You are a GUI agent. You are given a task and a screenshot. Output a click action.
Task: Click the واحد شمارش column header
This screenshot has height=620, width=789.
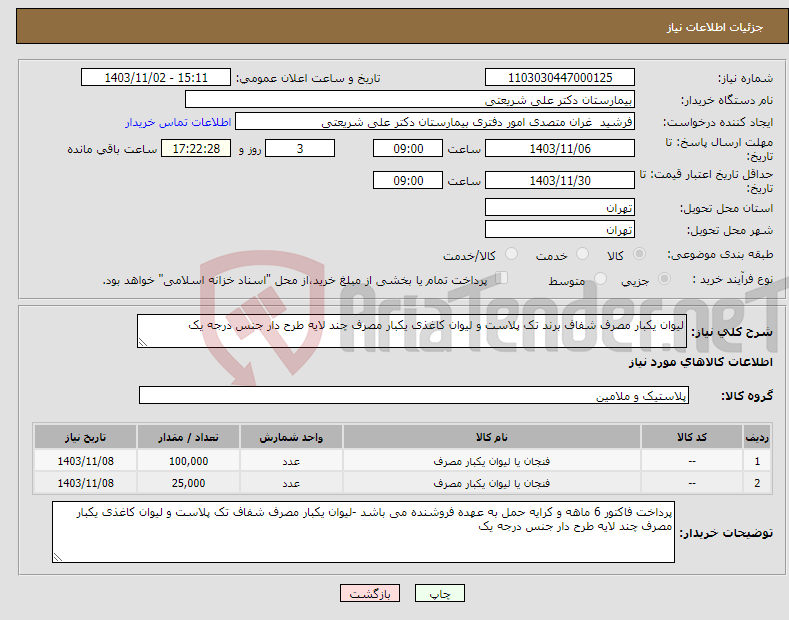click(291, 437)
